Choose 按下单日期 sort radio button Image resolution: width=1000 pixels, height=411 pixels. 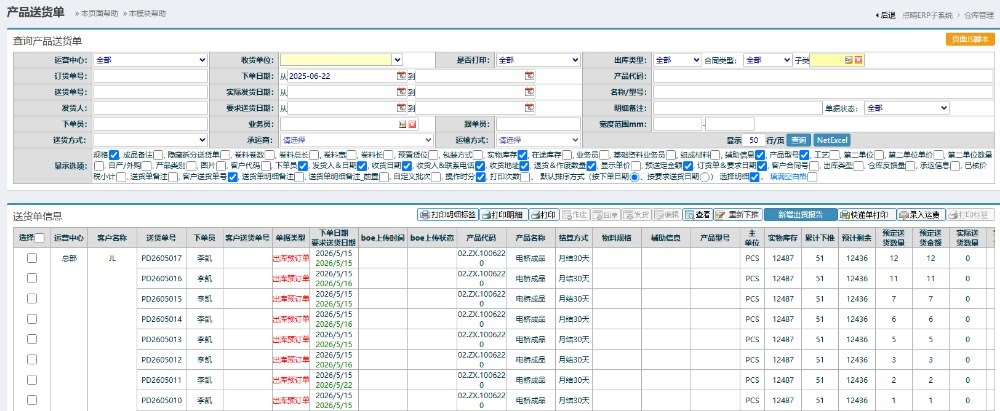pos(635,177)
